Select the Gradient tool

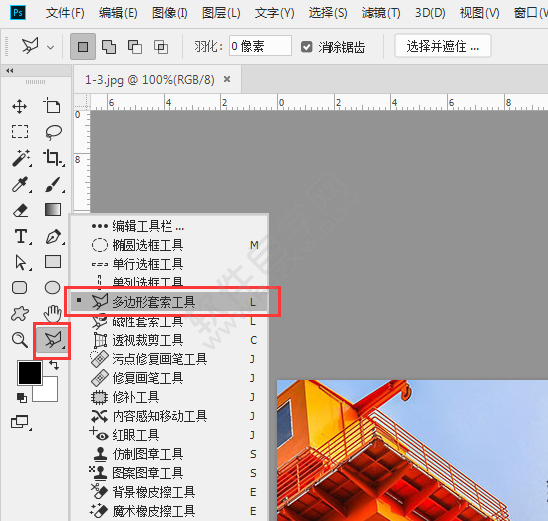(x=53, y=210)
